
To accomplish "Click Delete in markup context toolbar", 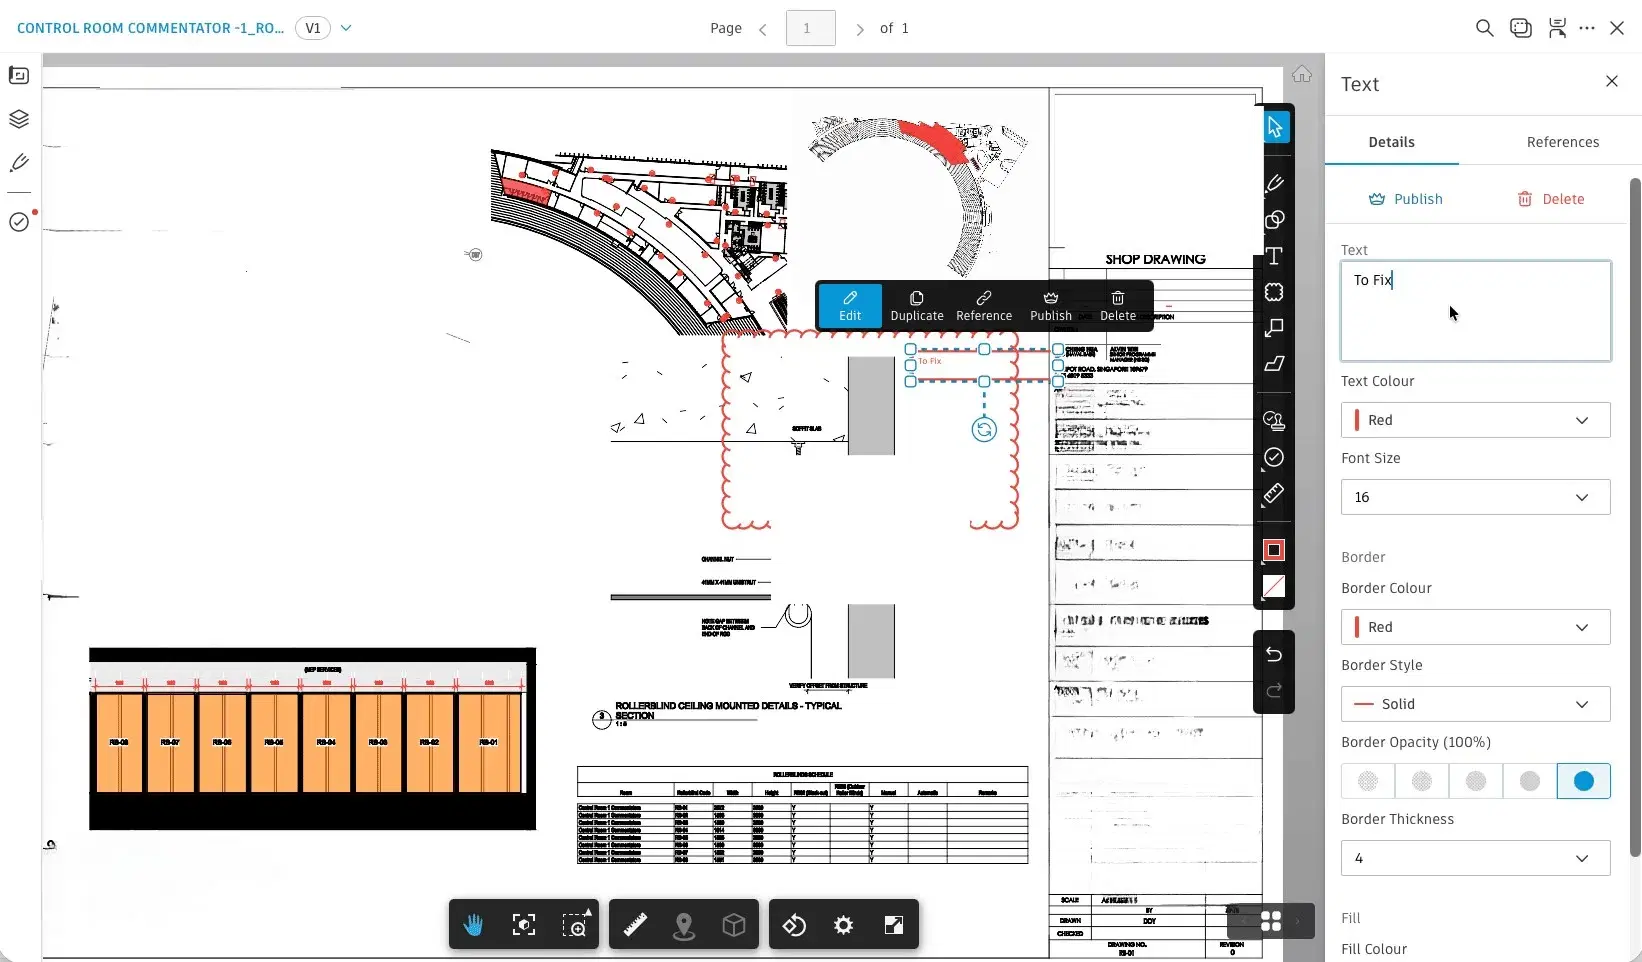I will click(1118, 306).
